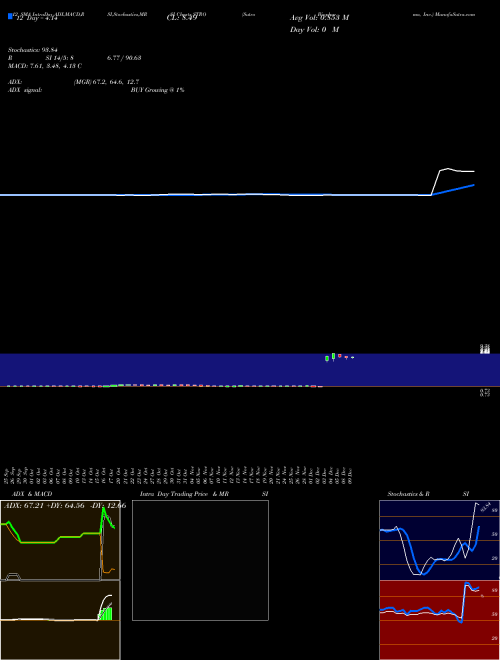
Task: Click the red candlestick after the green spike
Action: pyautogui.click(x=340, y=356)
